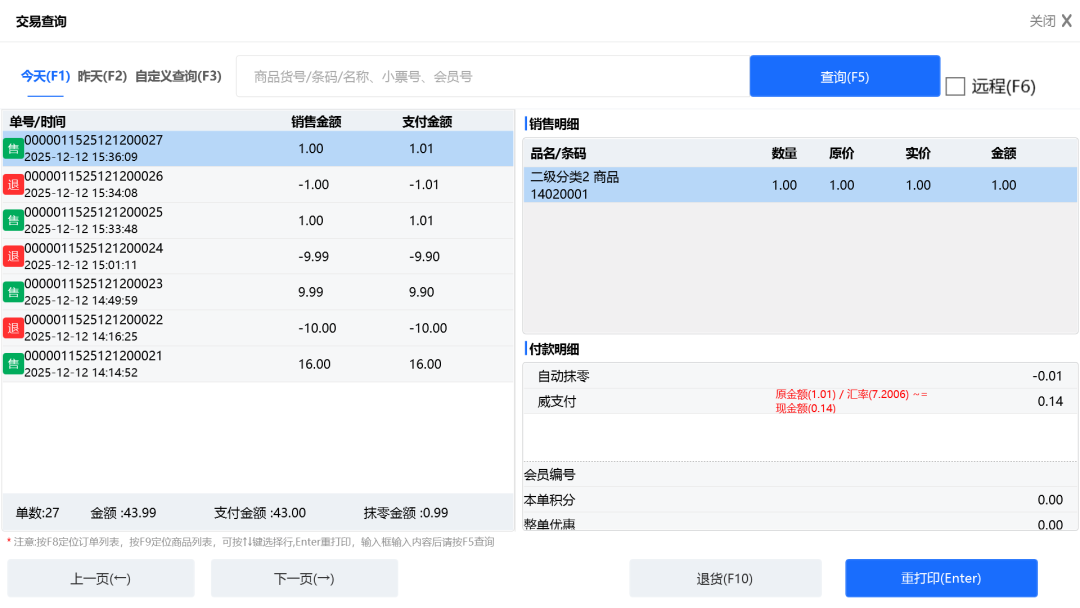Click the 查询(F5) search button

click(x=844, y=77)
